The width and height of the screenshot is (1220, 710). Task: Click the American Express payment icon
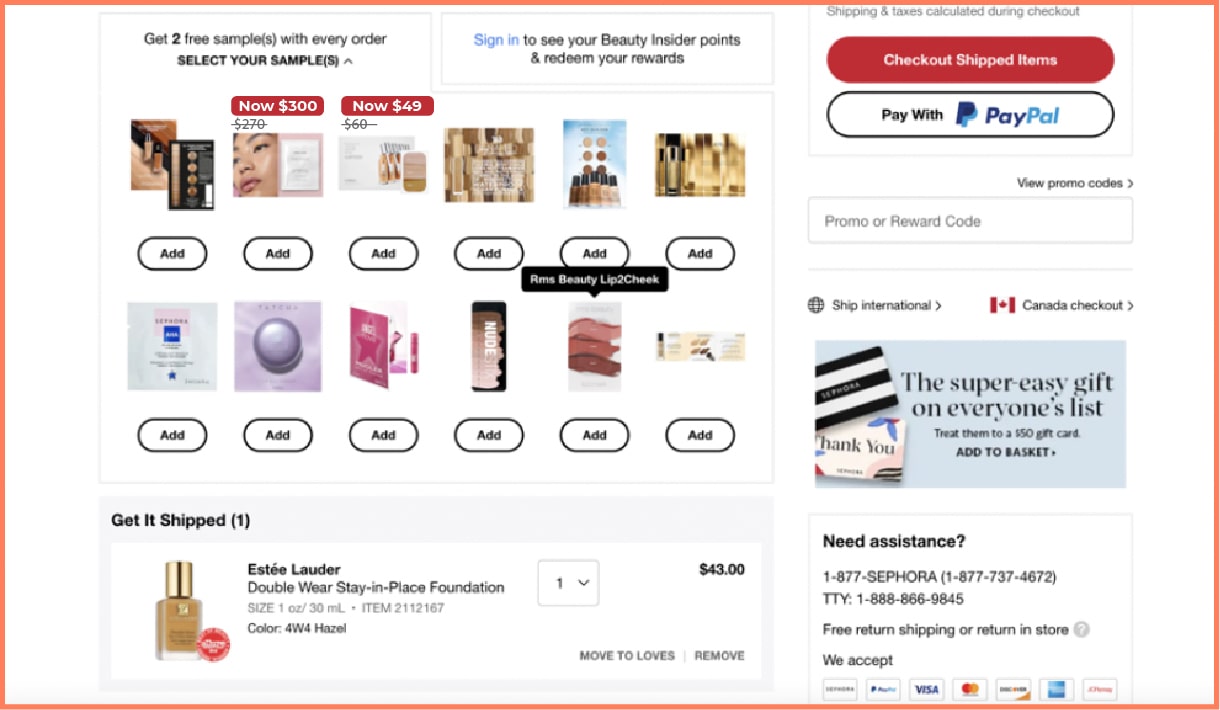1056,689
